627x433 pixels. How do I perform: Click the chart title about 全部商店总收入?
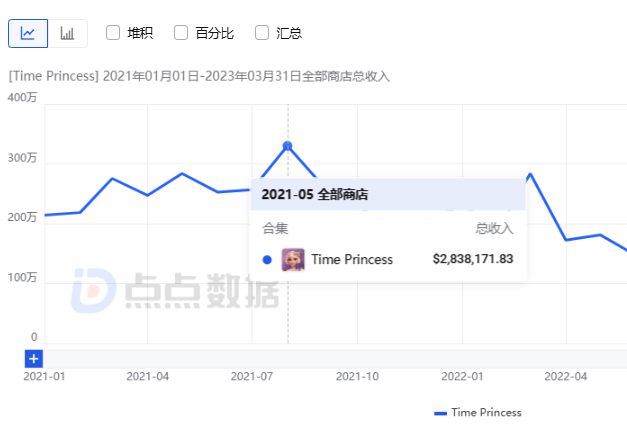point(199,76)
